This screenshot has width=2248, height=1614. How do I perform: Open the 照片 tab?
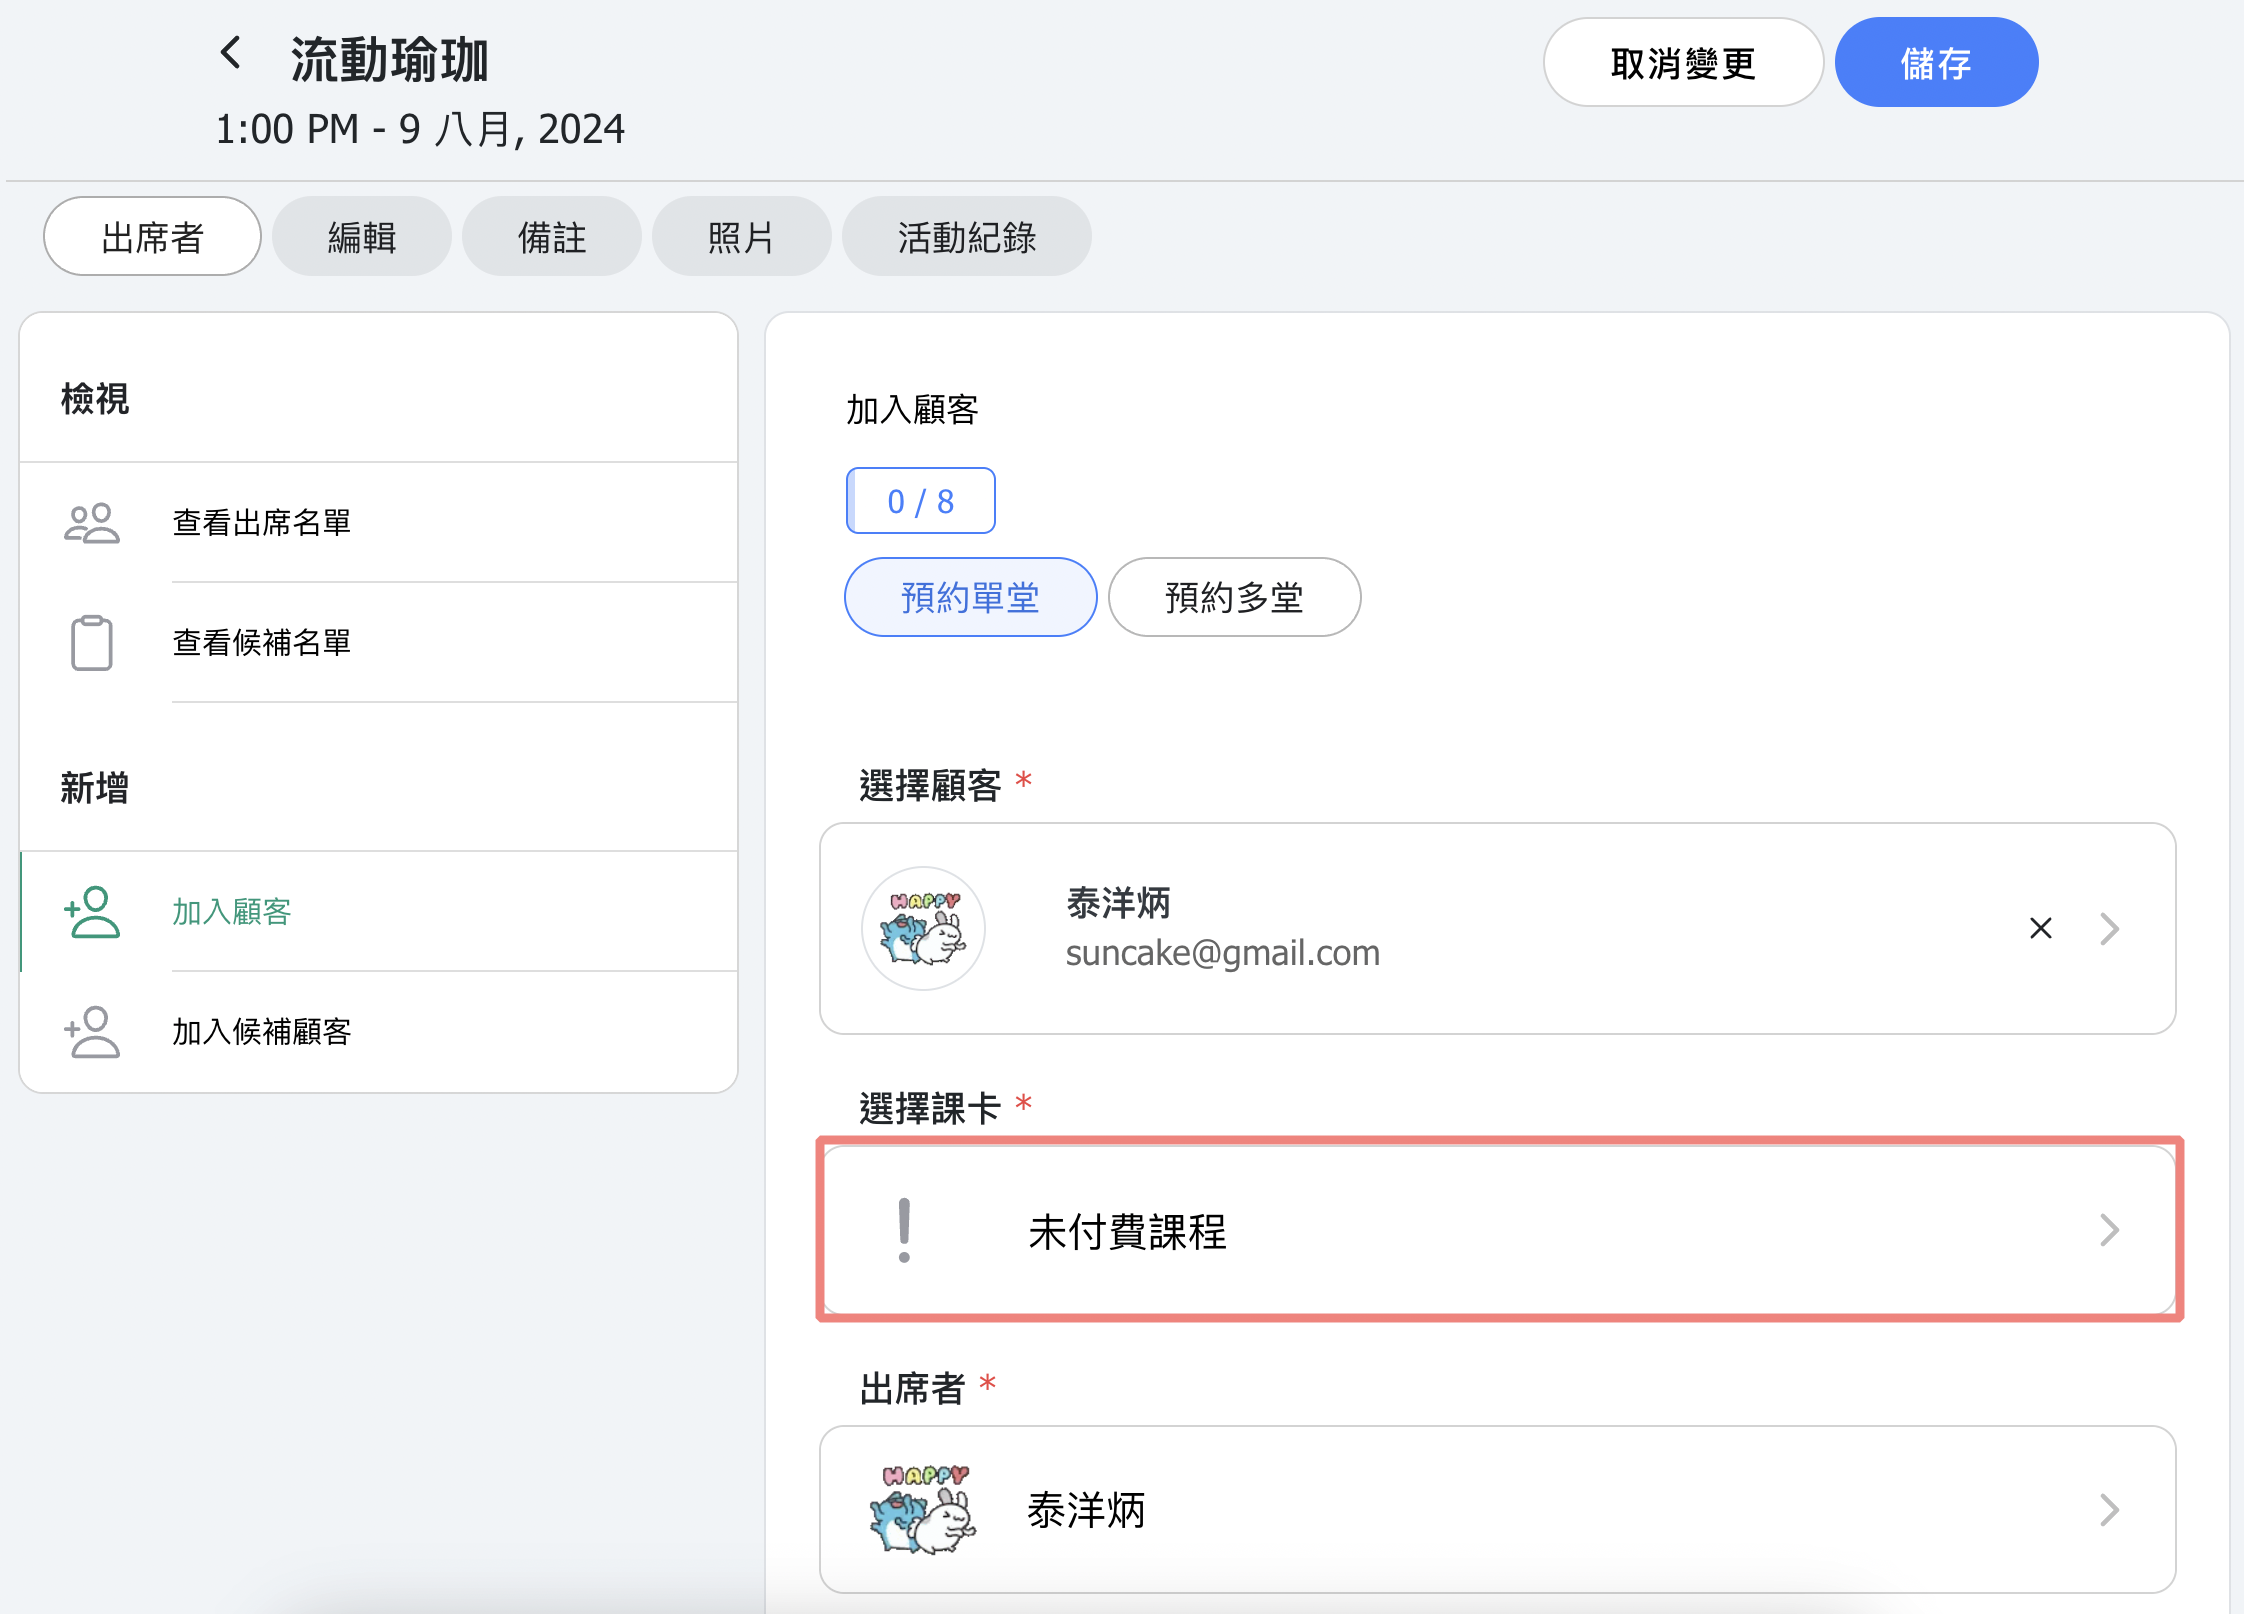[741, 238]
